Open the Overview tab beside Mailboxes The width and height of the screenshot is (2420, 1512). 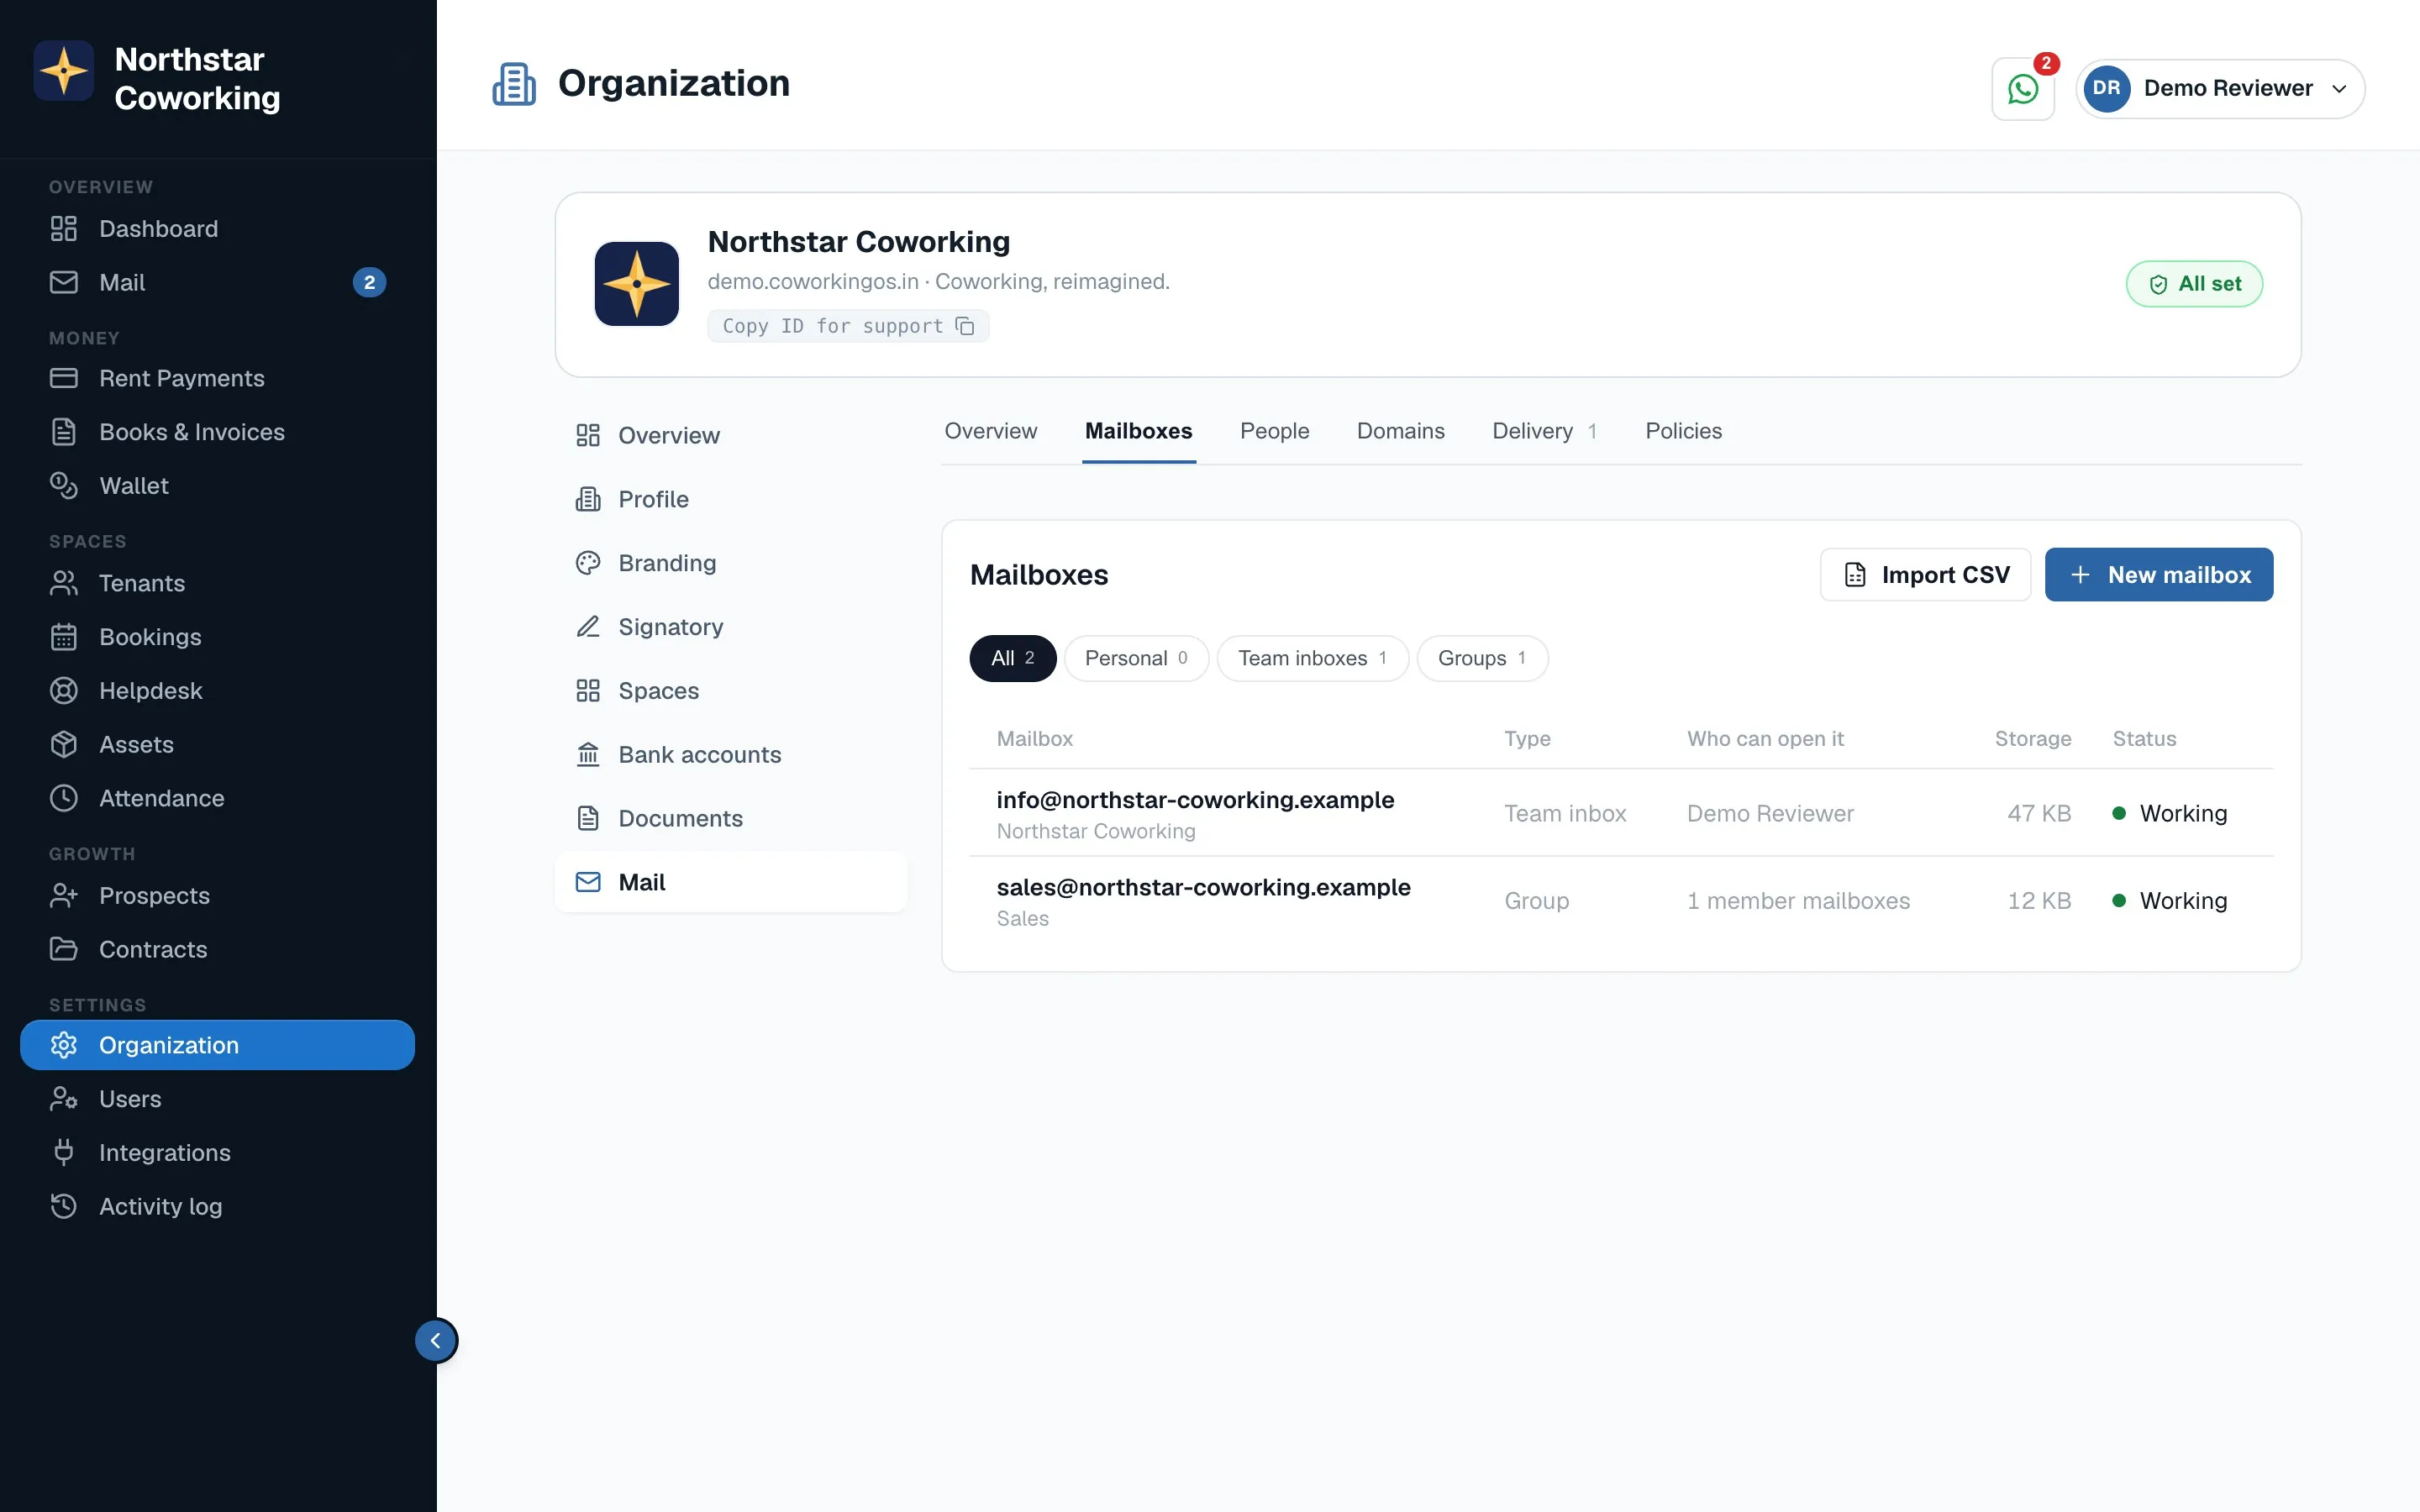click(x=990, y=431)
